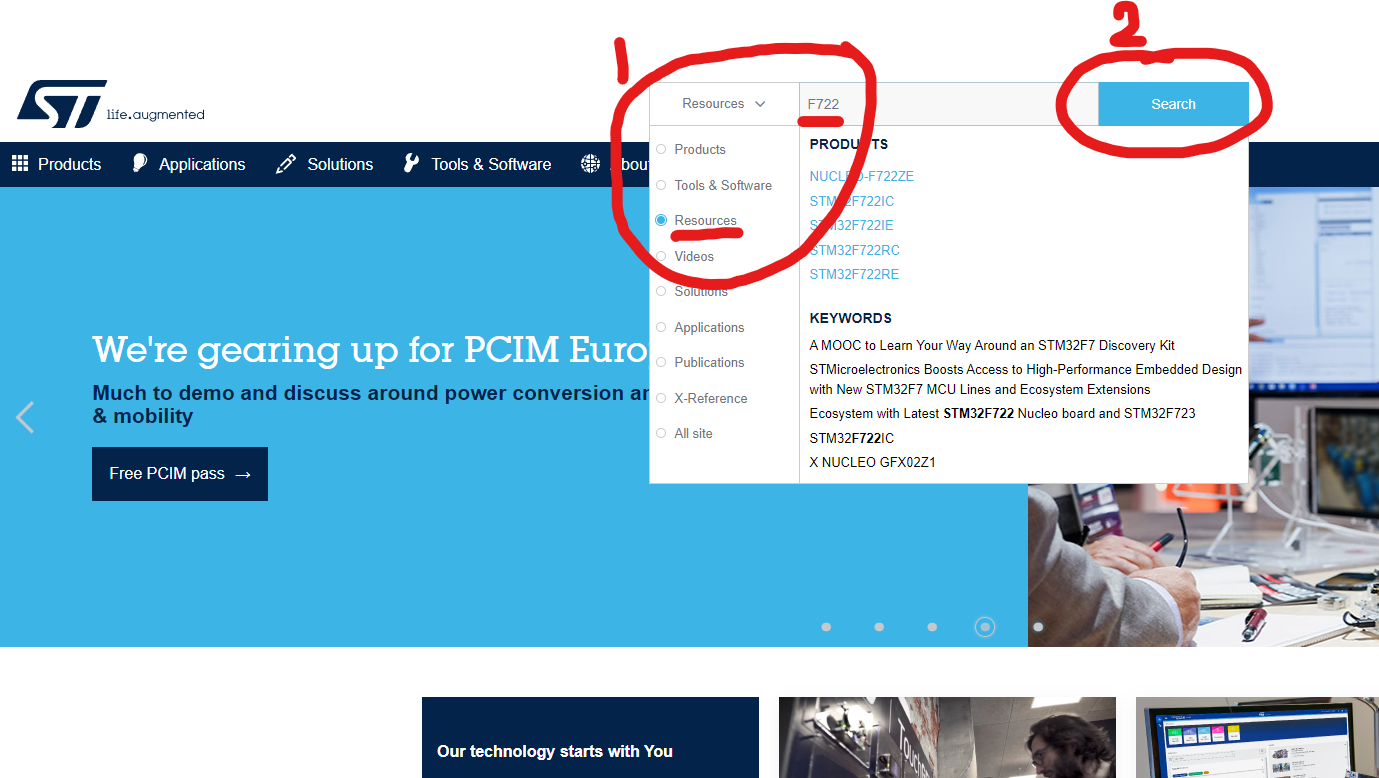Select the Videos radio option
This screenshot has width=1379, height=778.
click(x=661, y=256)
